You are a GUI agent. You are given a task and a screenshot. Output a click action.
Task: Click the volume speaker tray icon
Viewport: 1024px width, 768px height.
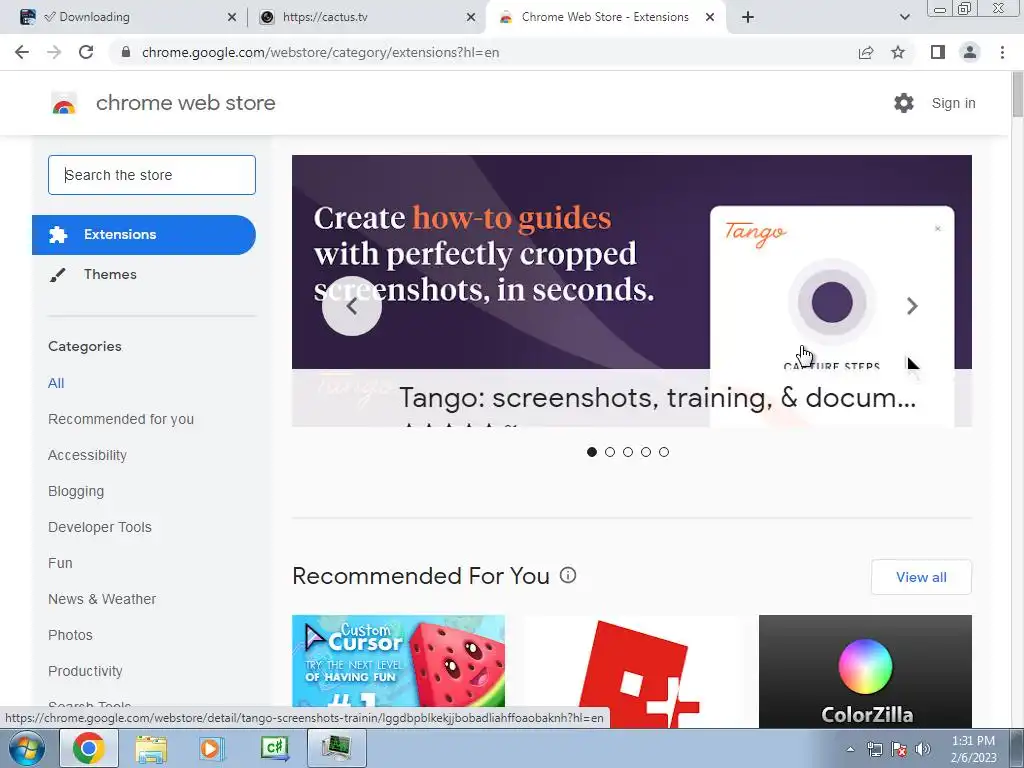click(x=923, y=749)
